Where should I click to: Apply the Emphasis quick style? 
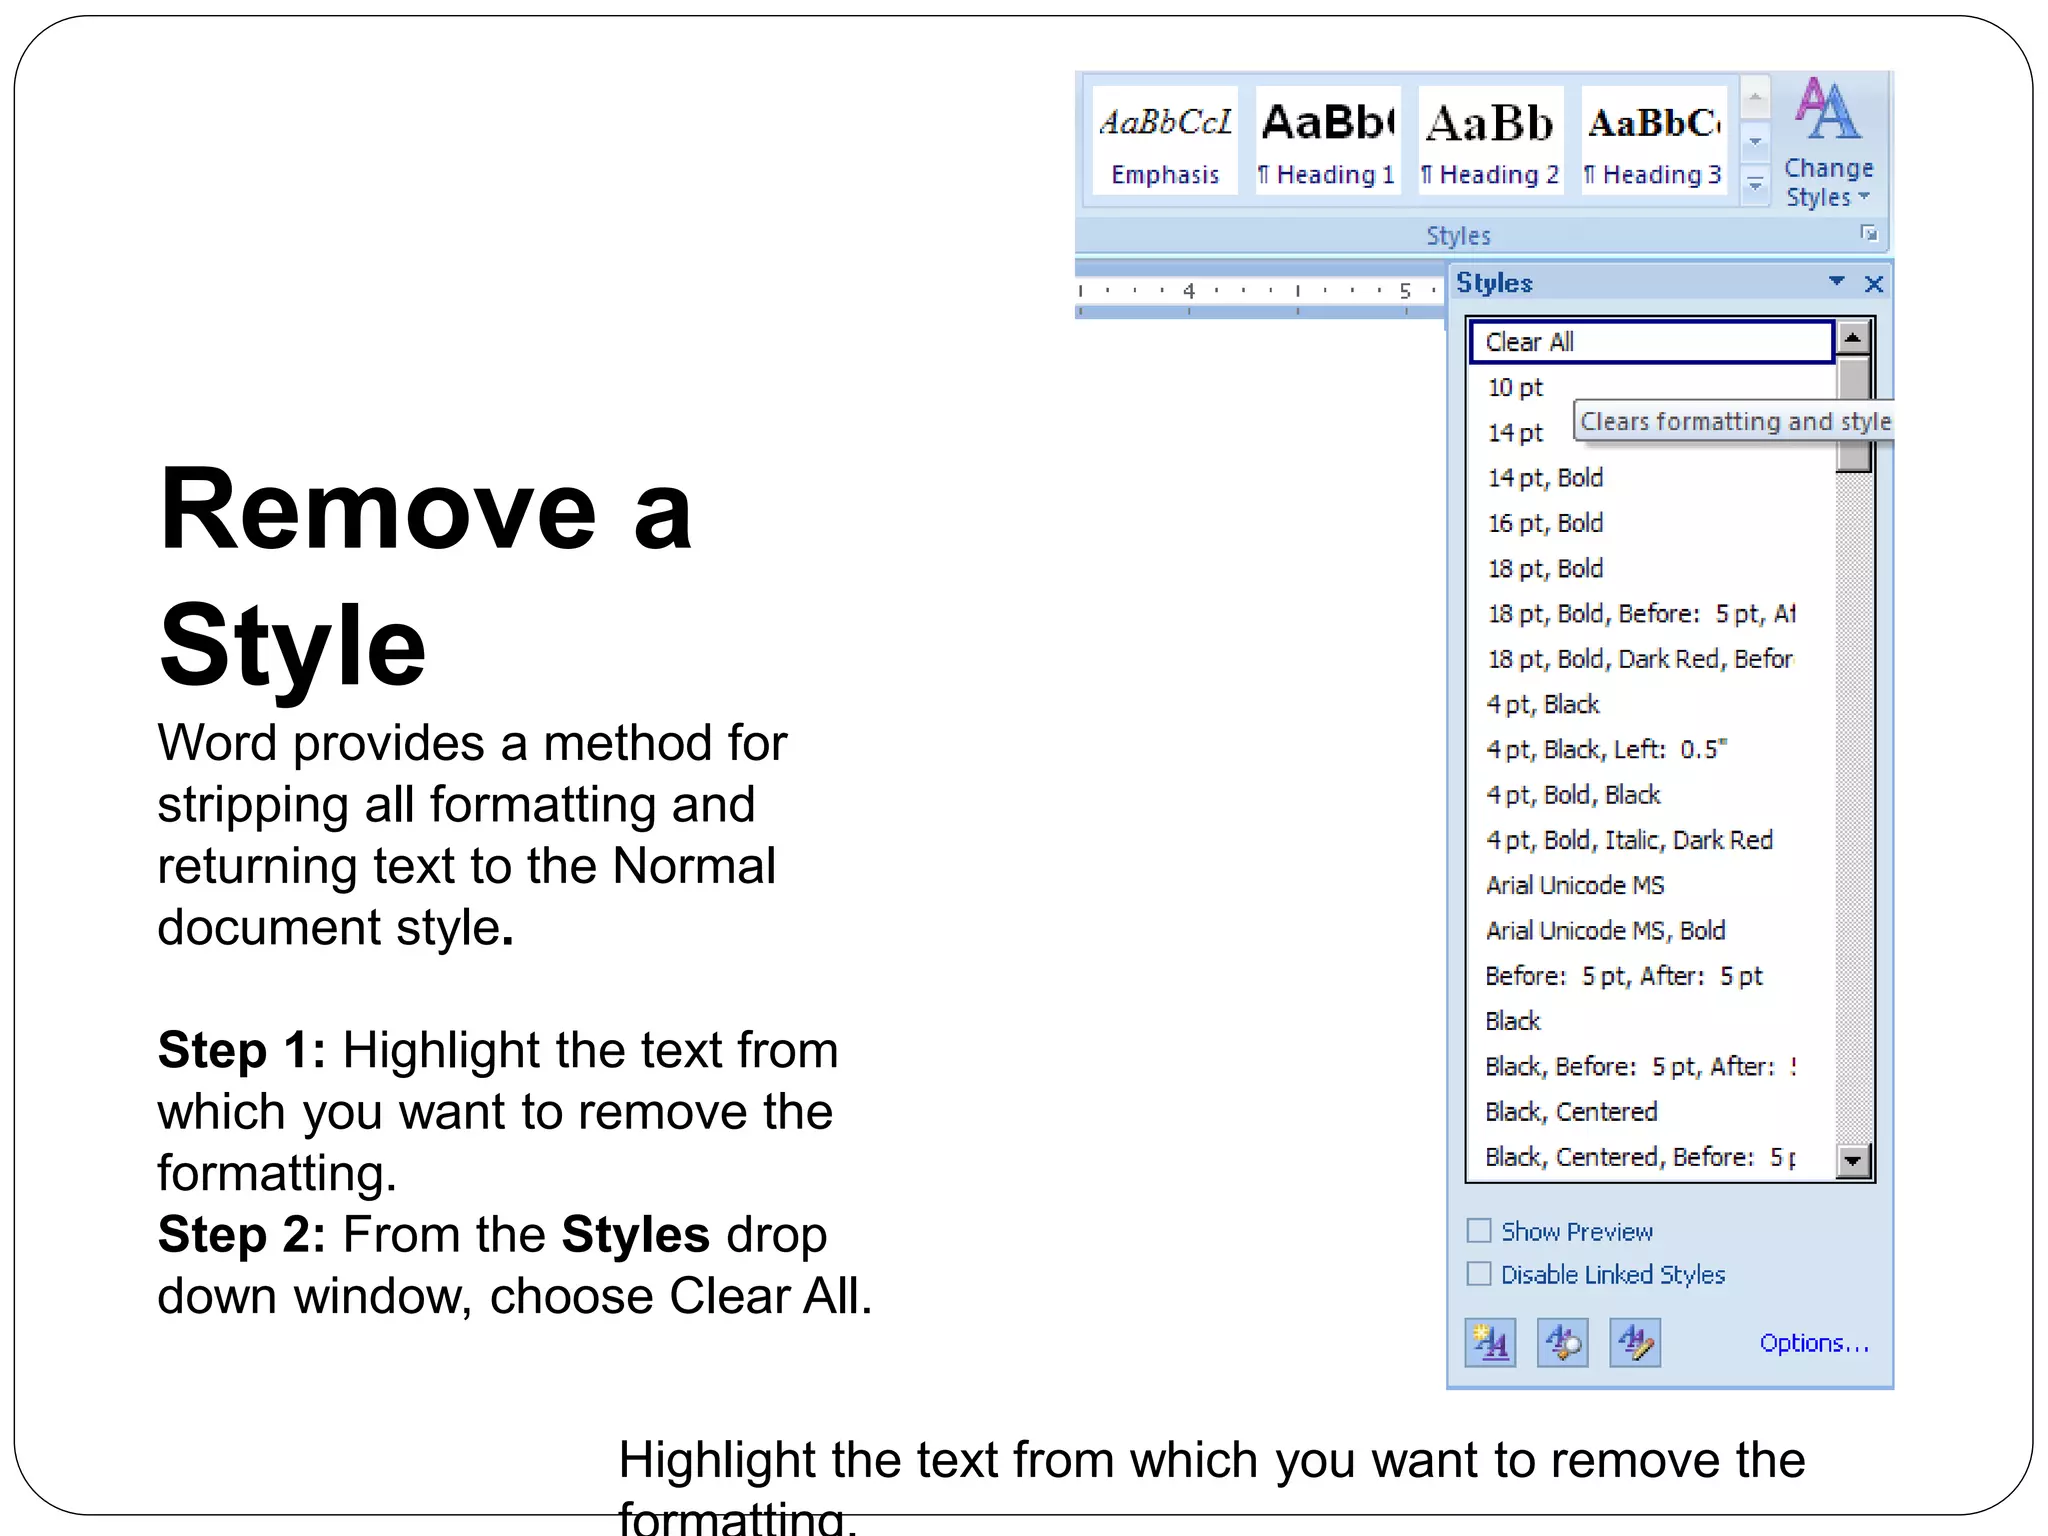pyautogui.click(x=1165, y=140)
